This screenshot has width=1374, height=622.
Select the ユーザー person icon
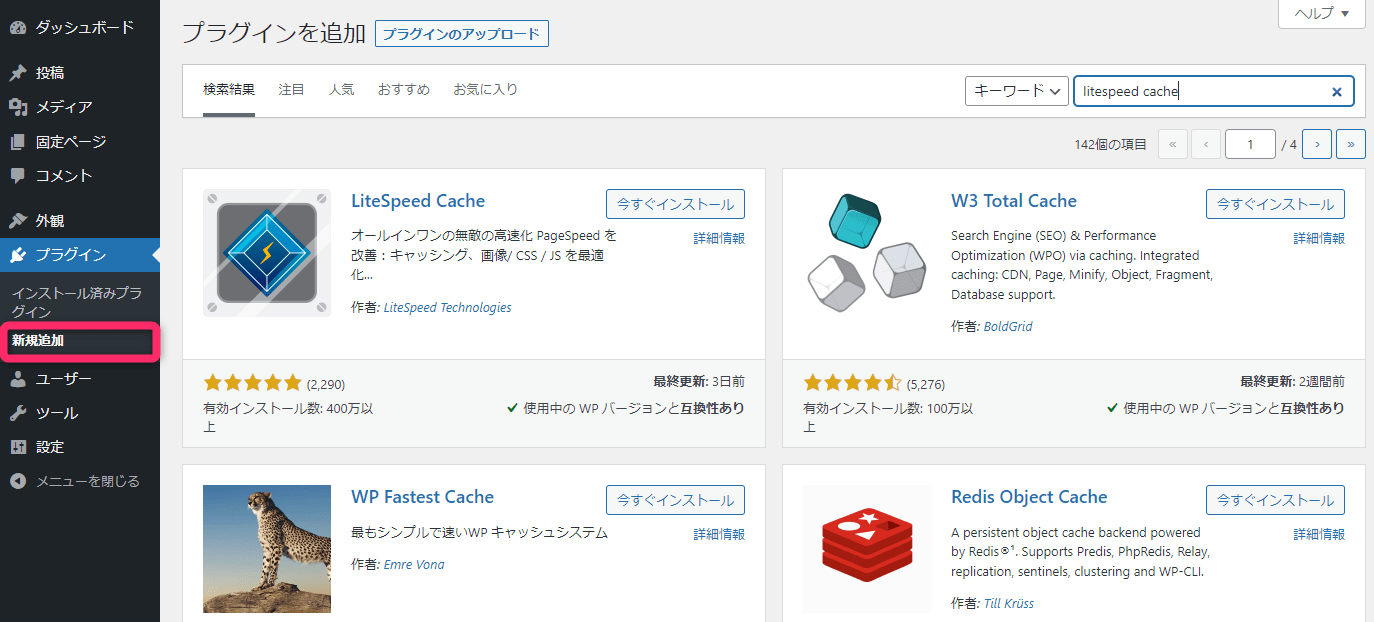(18, 377)
